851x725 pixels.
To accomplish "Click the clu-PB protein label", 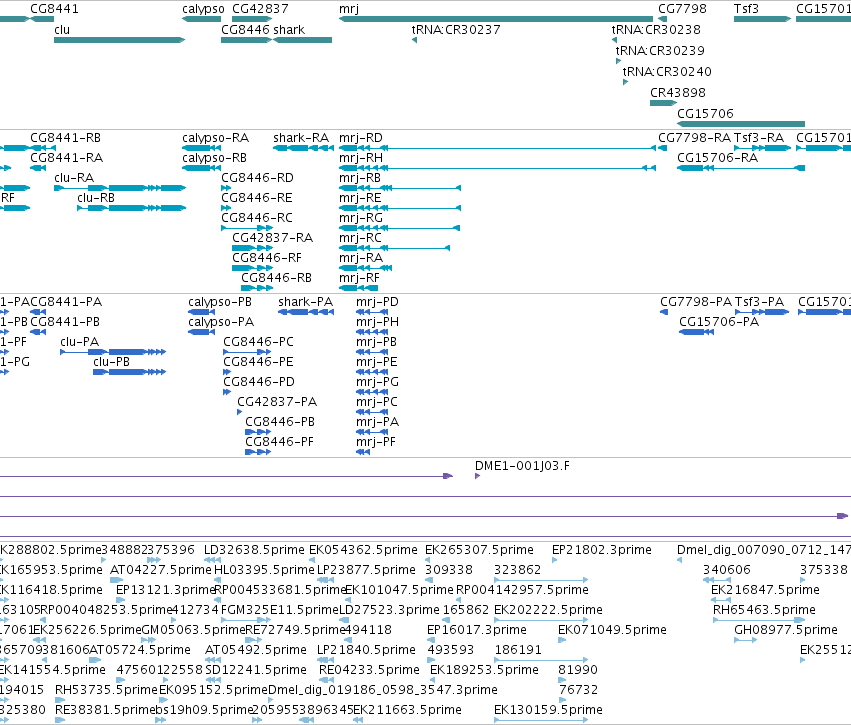I will point(112,362).
